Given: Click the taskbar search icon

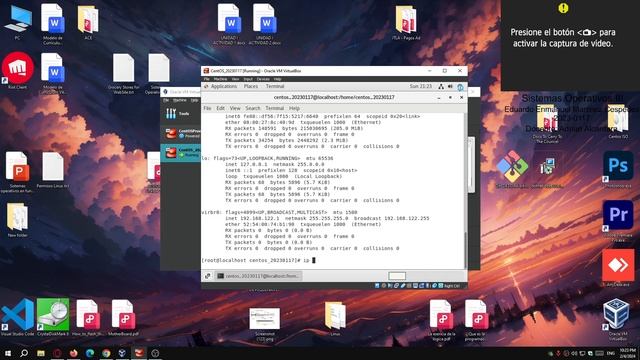Looking at the screenshot, I should 24,353.
